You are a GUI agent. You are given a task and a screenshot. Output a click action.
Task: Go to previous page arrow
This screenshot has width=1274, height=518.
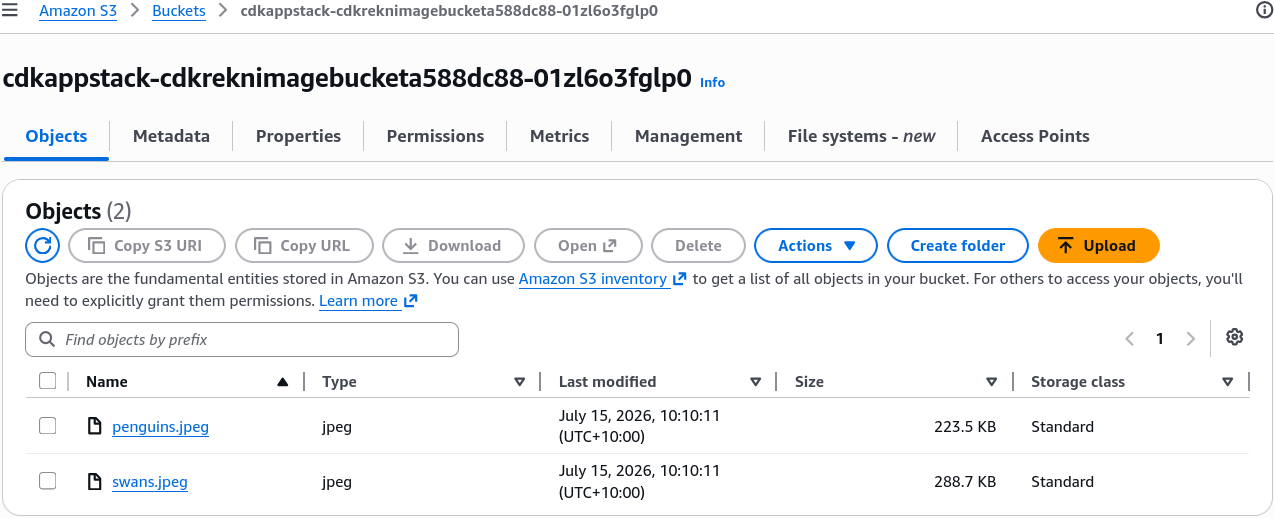click(x=1130, y=339)
